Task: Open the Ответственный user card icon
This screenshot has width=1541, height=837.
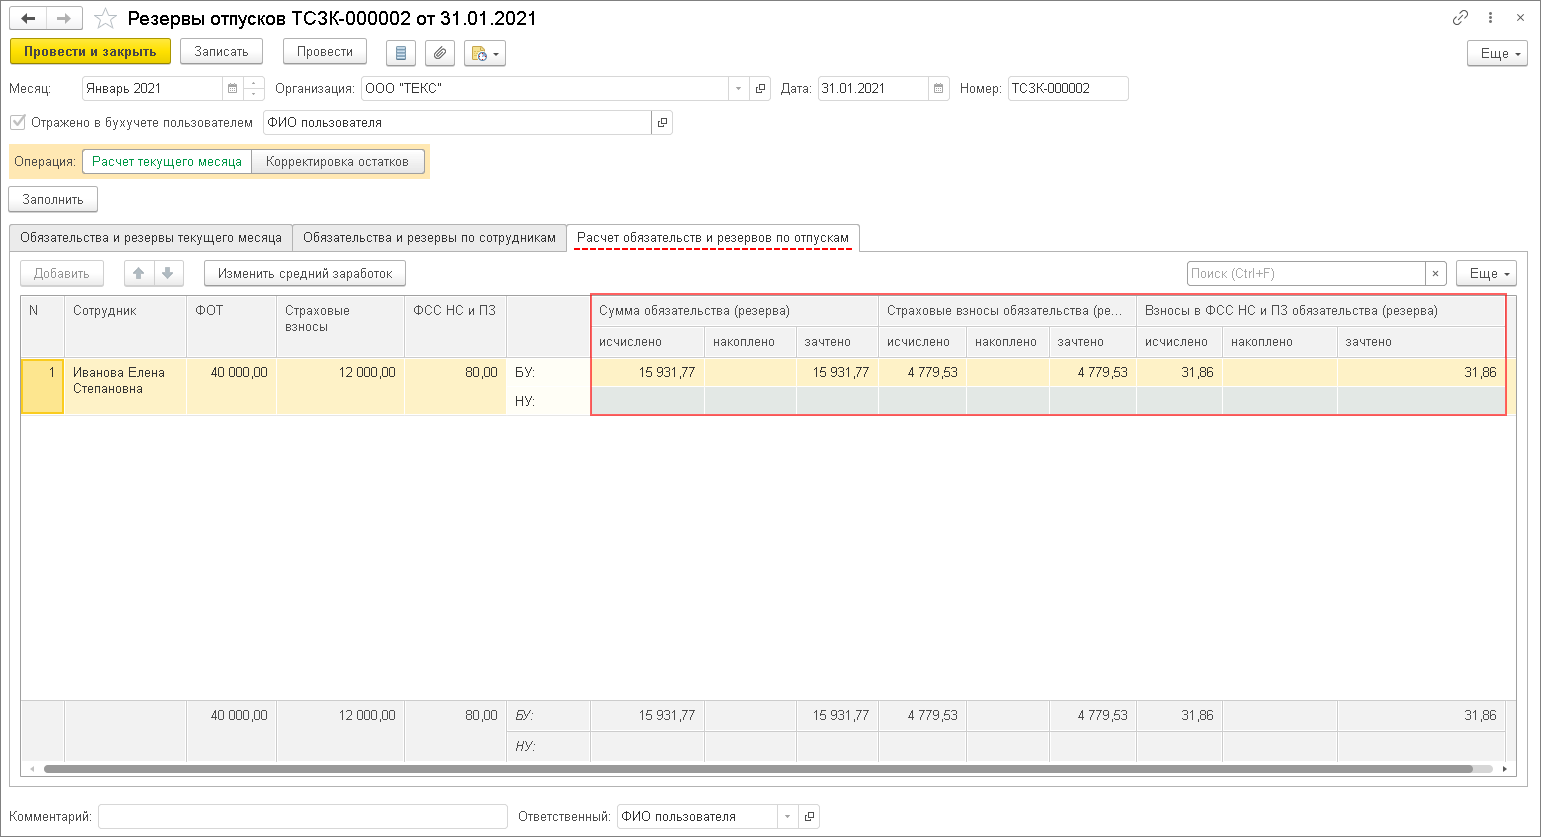Action: tap(810, 817)
